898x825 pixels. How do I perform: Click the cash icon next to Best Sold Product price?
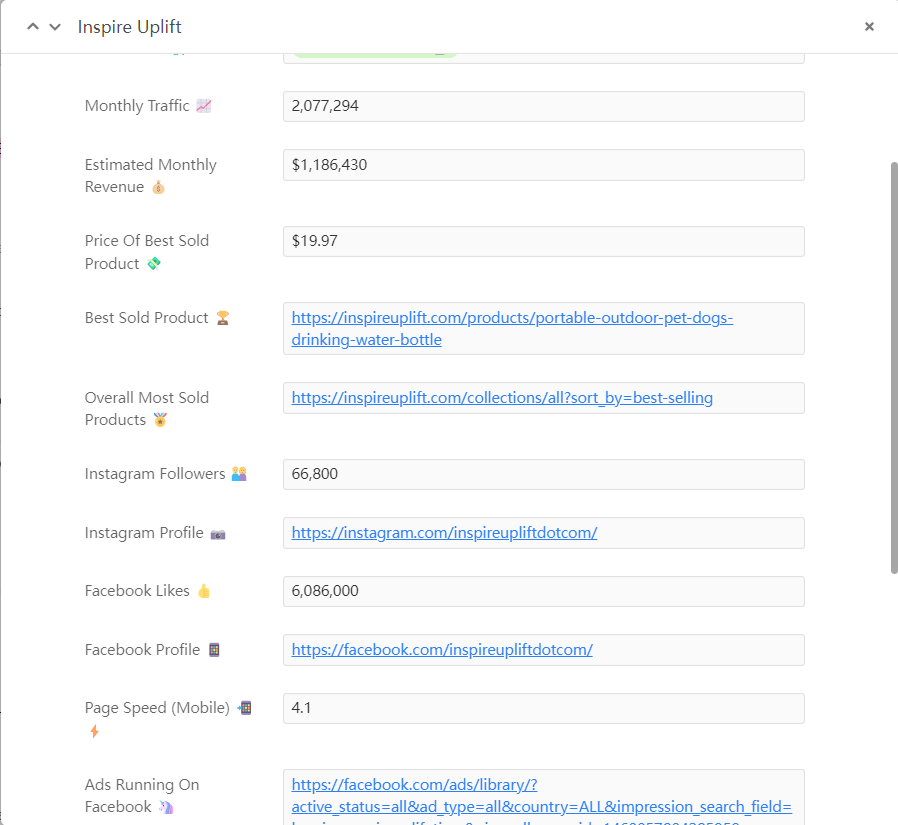pyautogui.click(x=153, y=264)
